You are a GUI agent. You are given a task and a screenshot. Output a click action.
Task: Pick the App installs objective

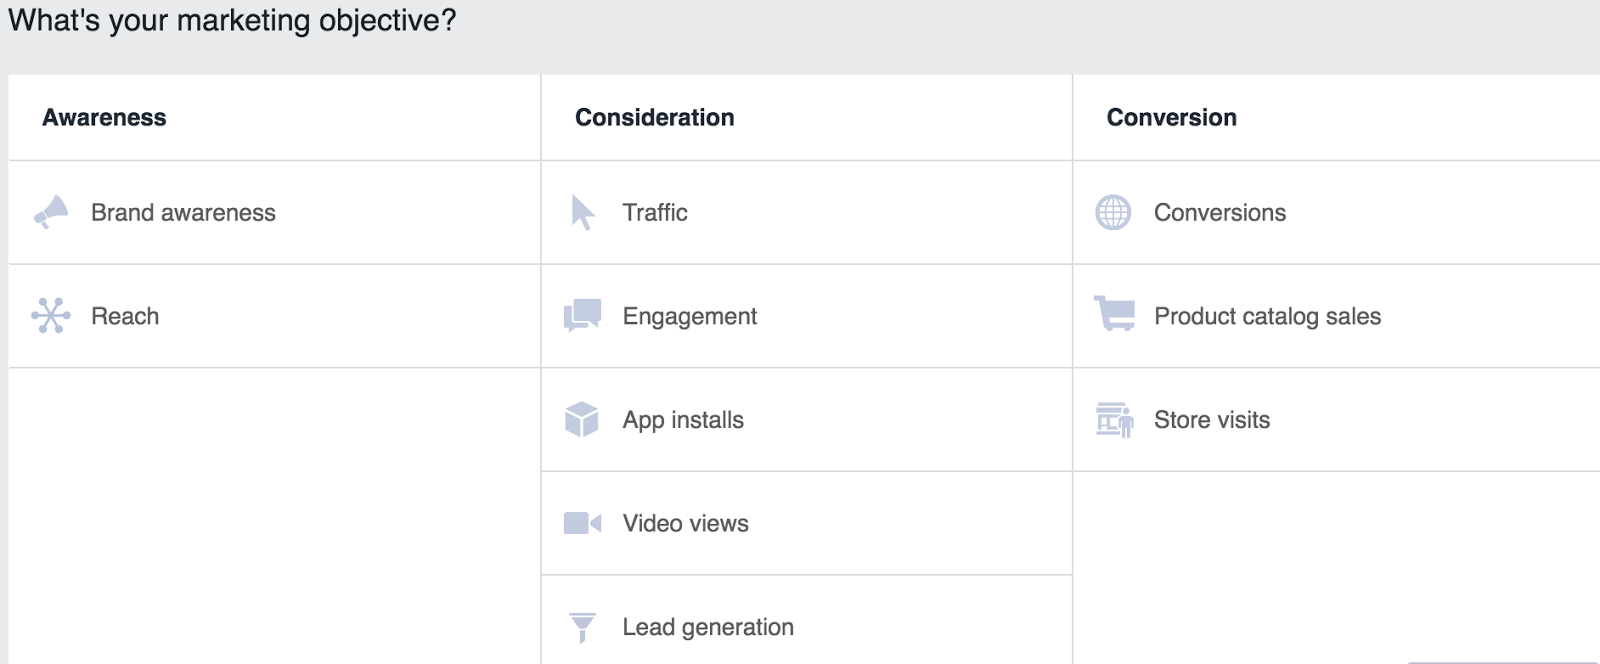point(807,420)
